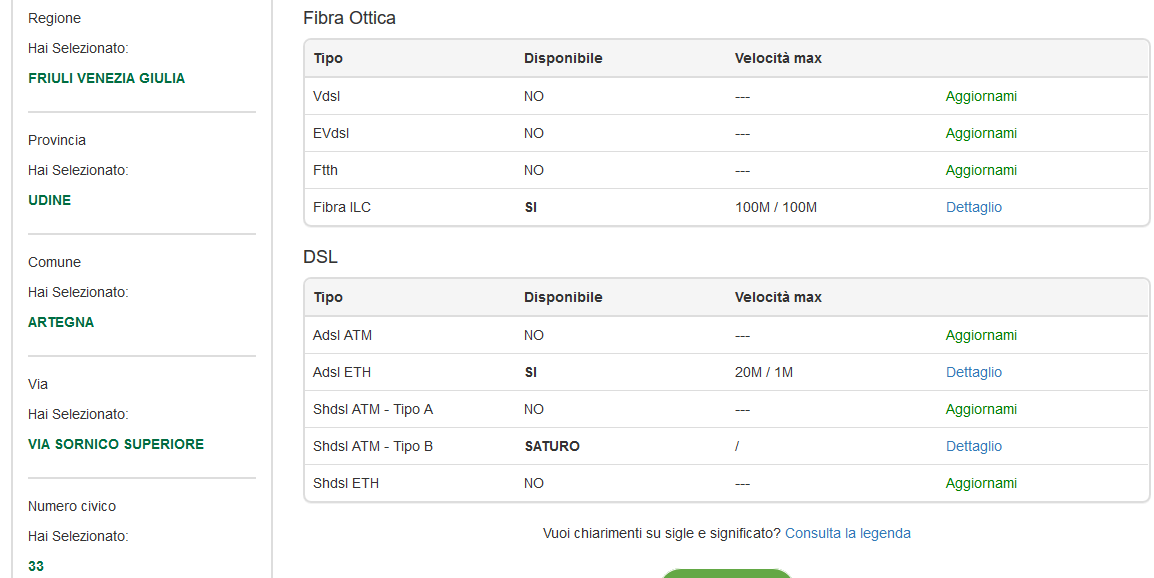Viewport: 1154px width, 578px height.
Task: Click Aggiornami link in the Vdsl row
Action: coord(981,96)
